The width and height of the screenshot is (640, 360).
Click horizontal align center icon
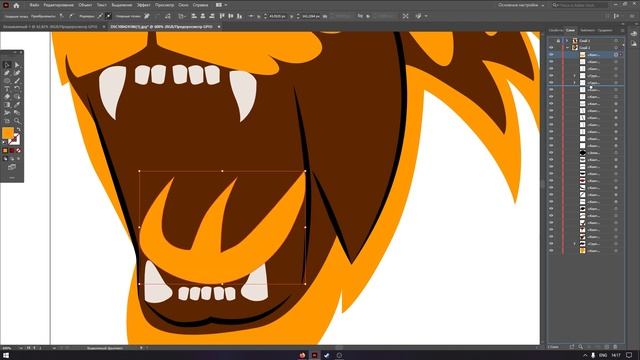click(202, 16)
